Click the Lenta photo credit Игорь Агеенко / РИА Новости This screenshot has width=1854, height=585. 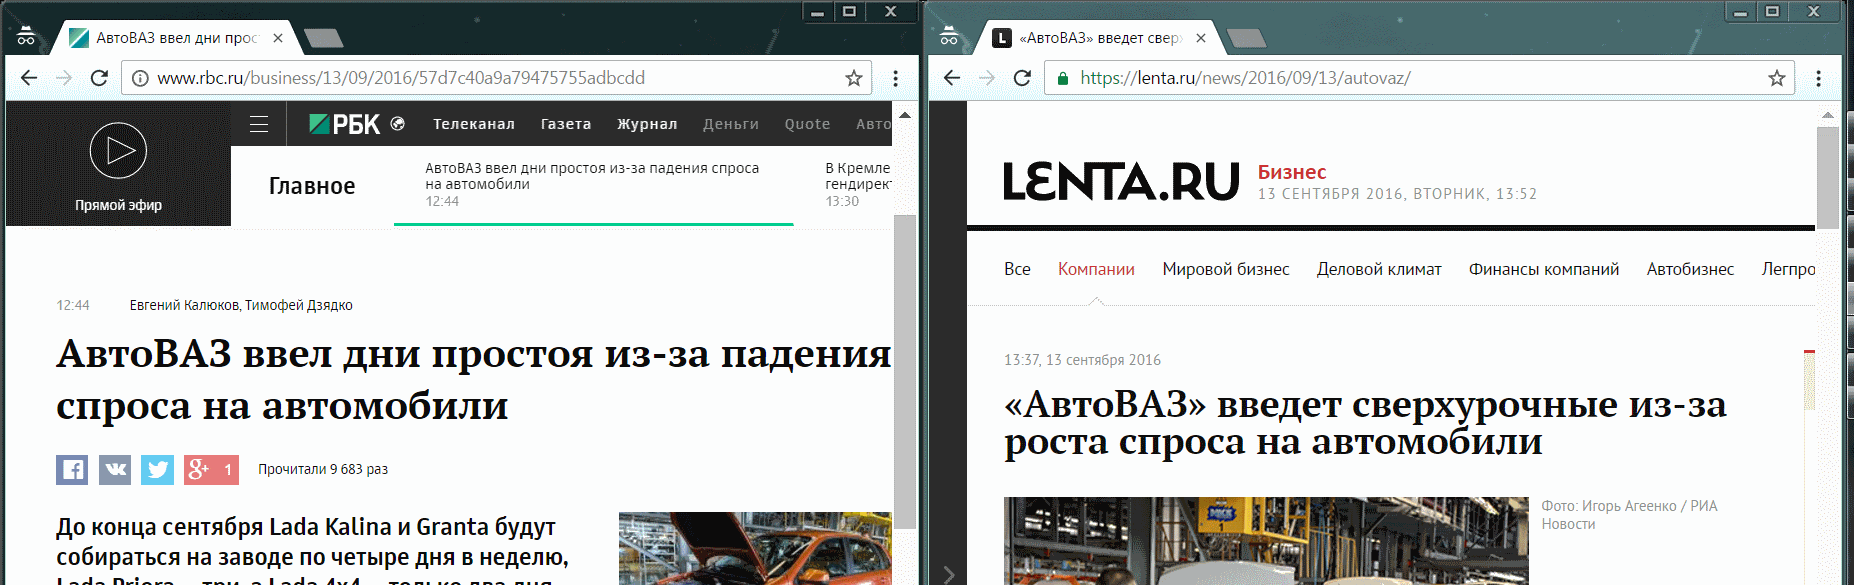point(1629,515)
